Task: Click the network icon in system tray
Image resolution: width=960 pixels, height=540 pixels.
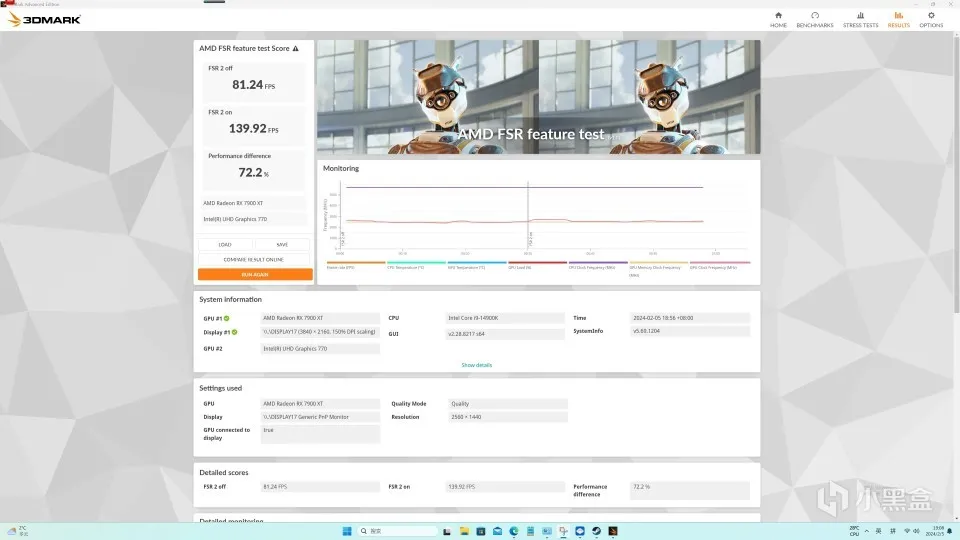Action: pos(907,531)
